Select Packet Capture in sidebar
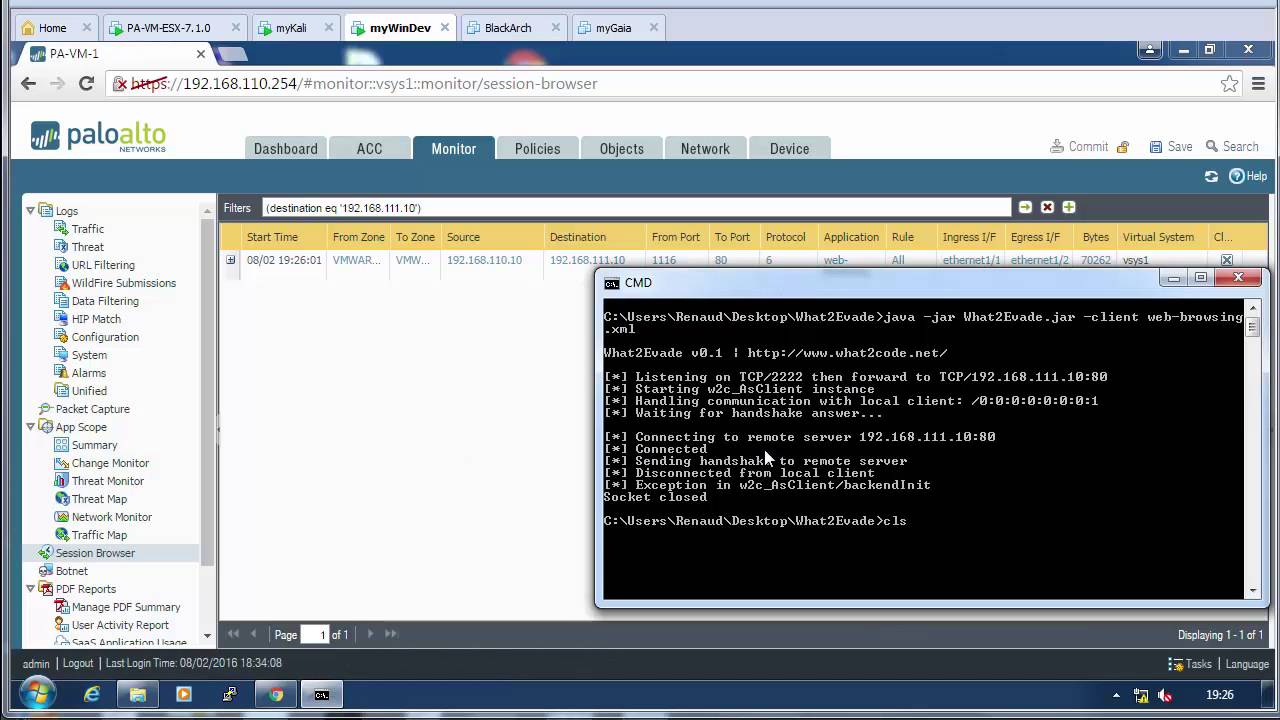 [92, 409]
